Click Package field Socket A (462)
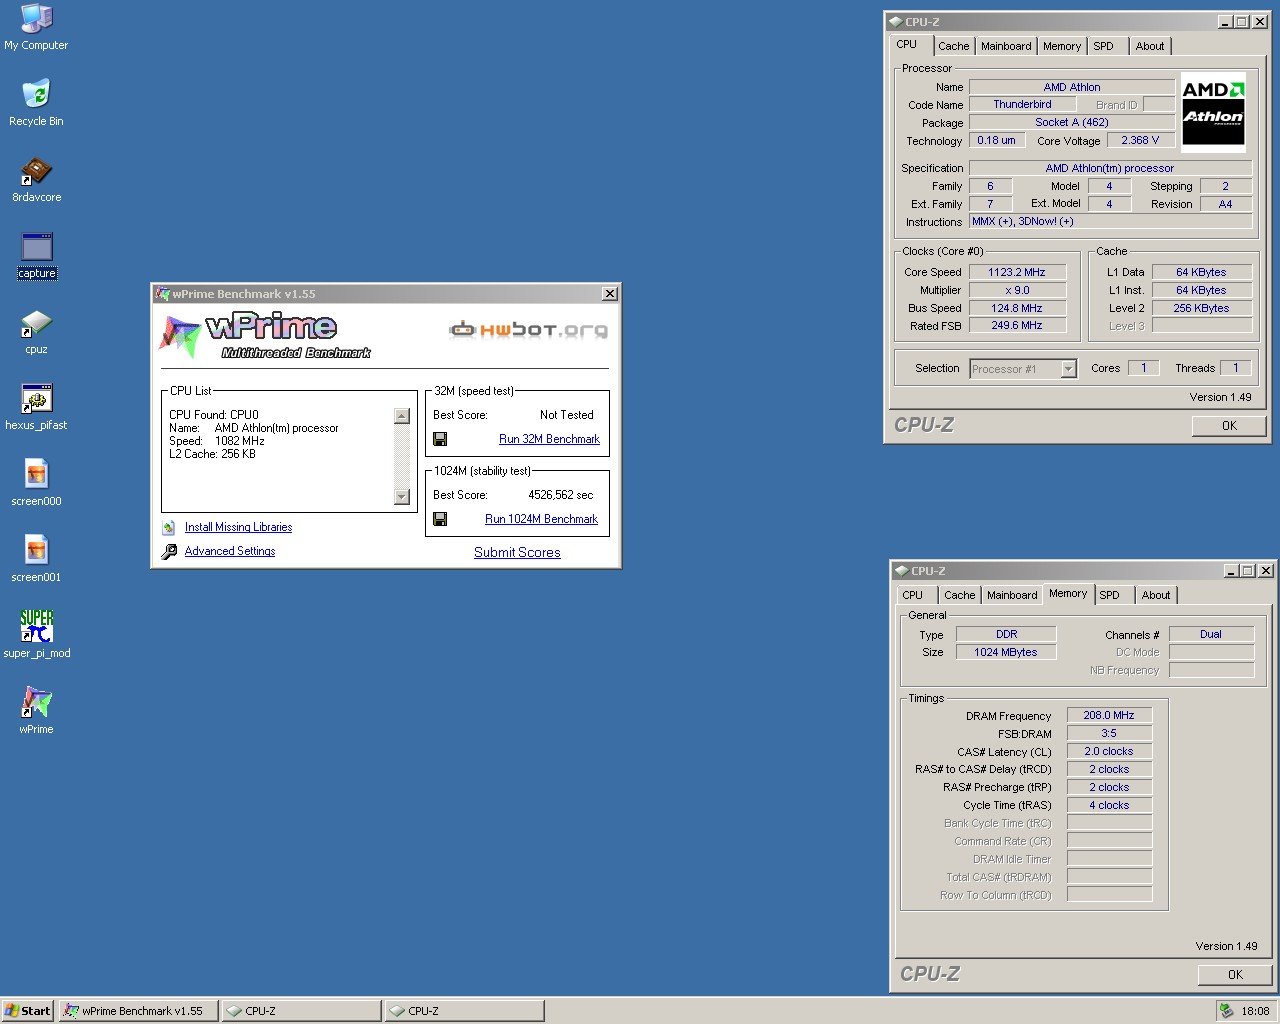Image resolution: width=1280 pixels, height=1024 pixels. click(x=1072, y=122)
